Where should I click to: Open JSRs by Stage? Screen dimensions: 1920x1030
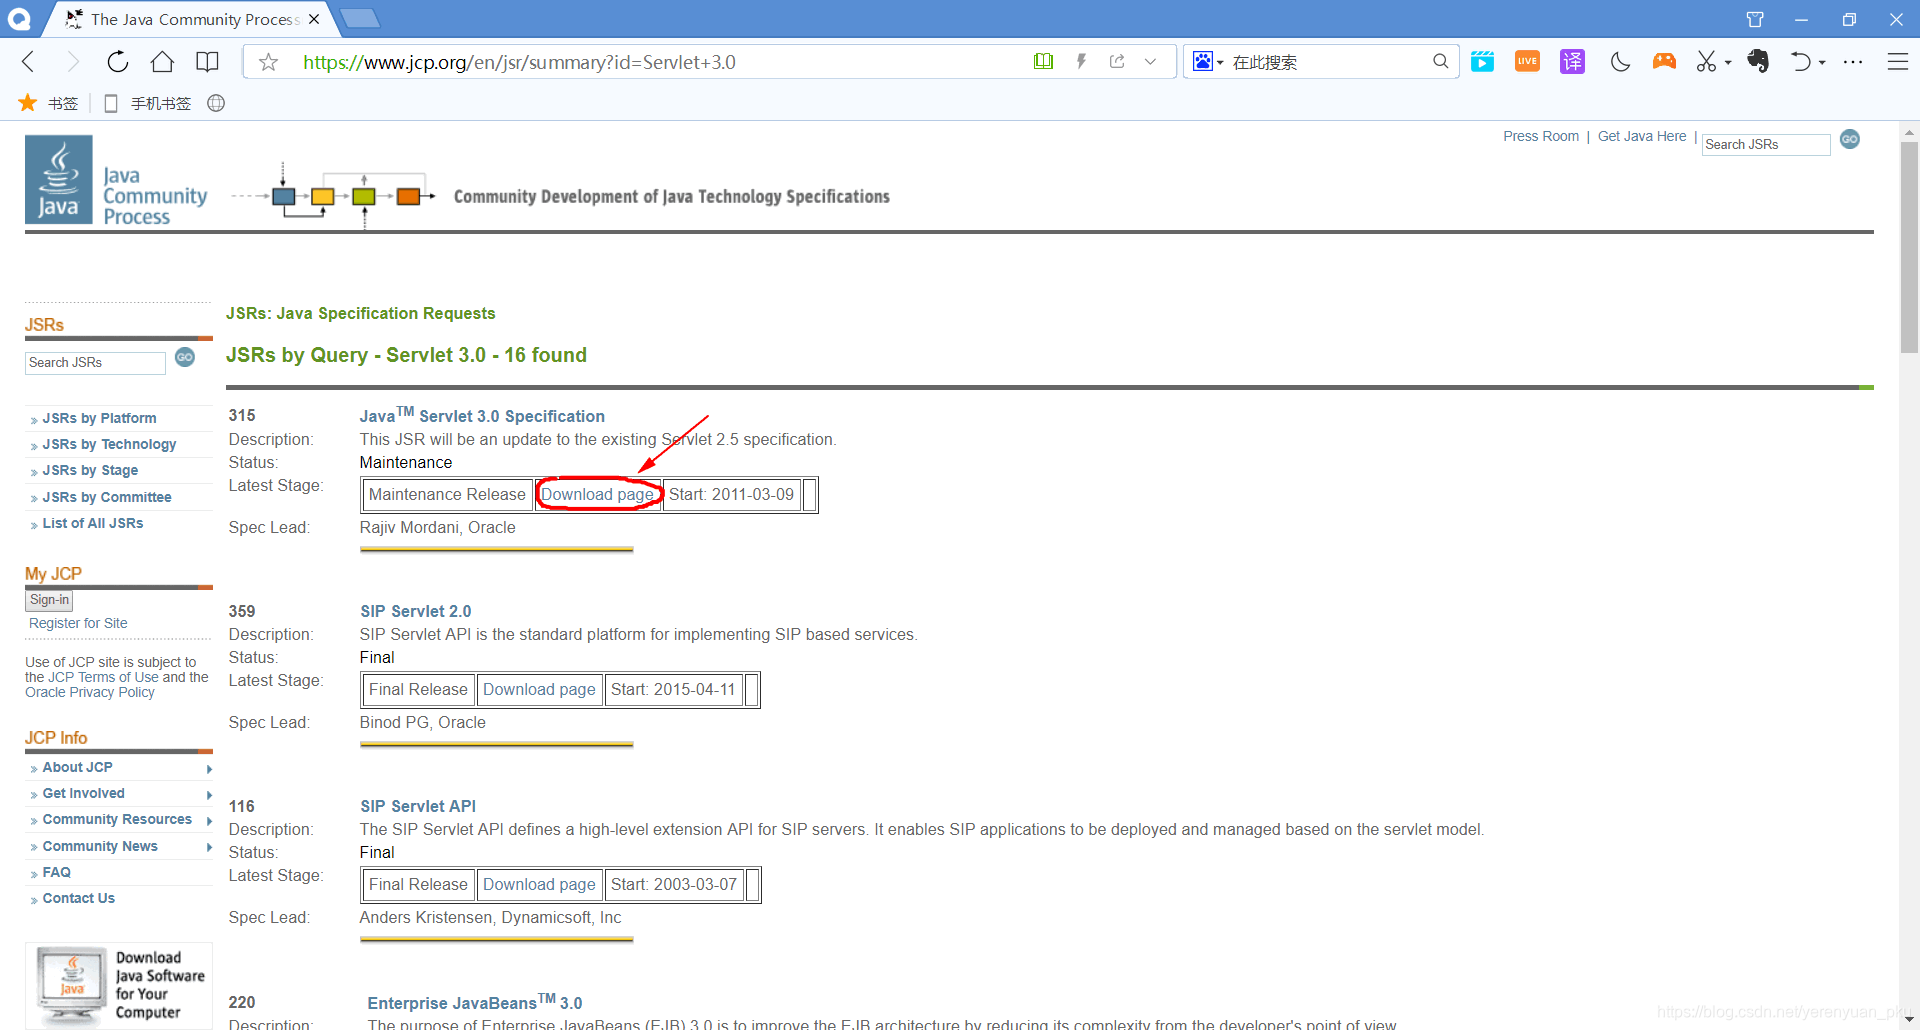[90, 470]
